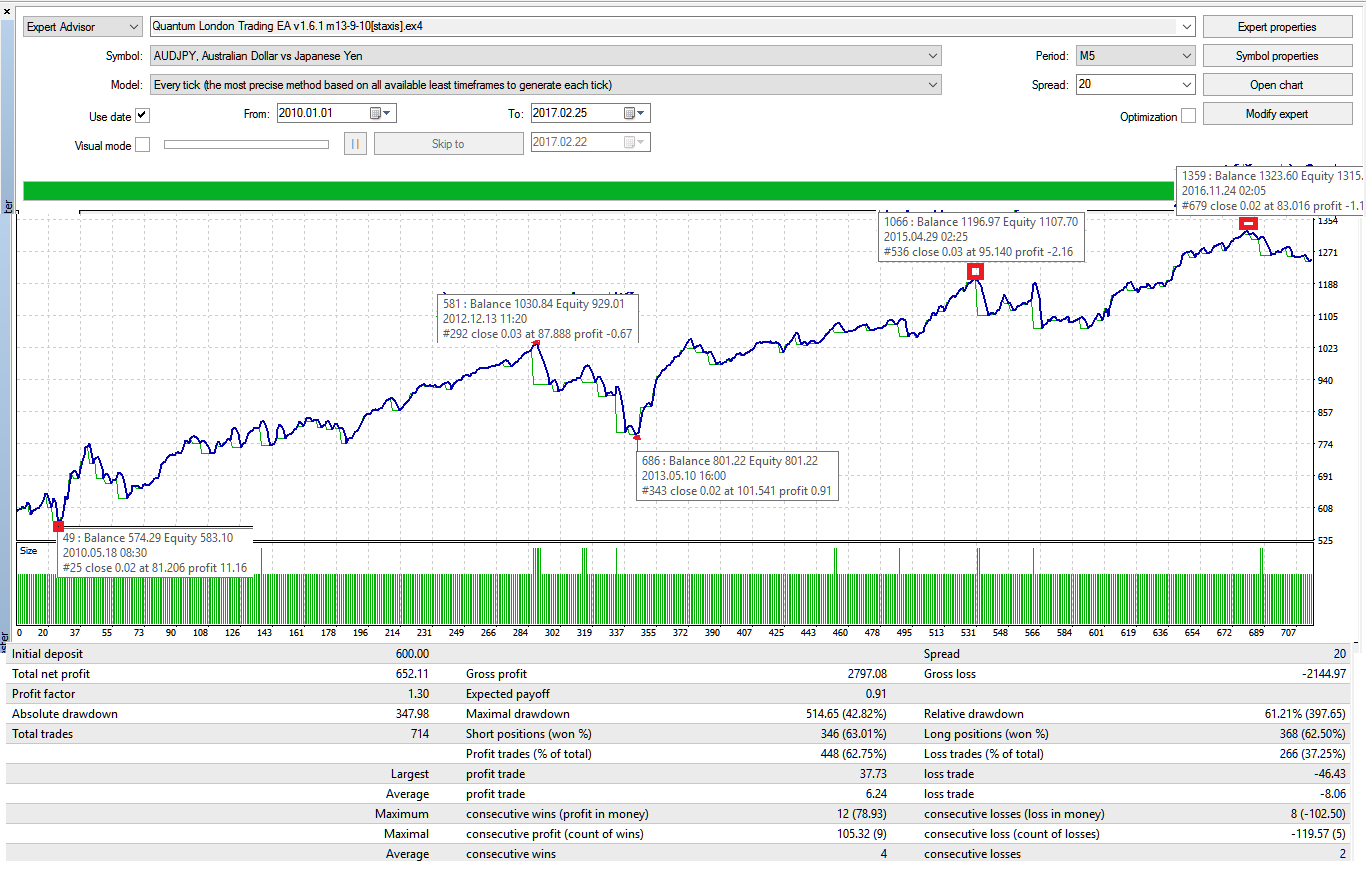
Task: Open the From date calendar dropdown
Action: (x=382, y=114)
